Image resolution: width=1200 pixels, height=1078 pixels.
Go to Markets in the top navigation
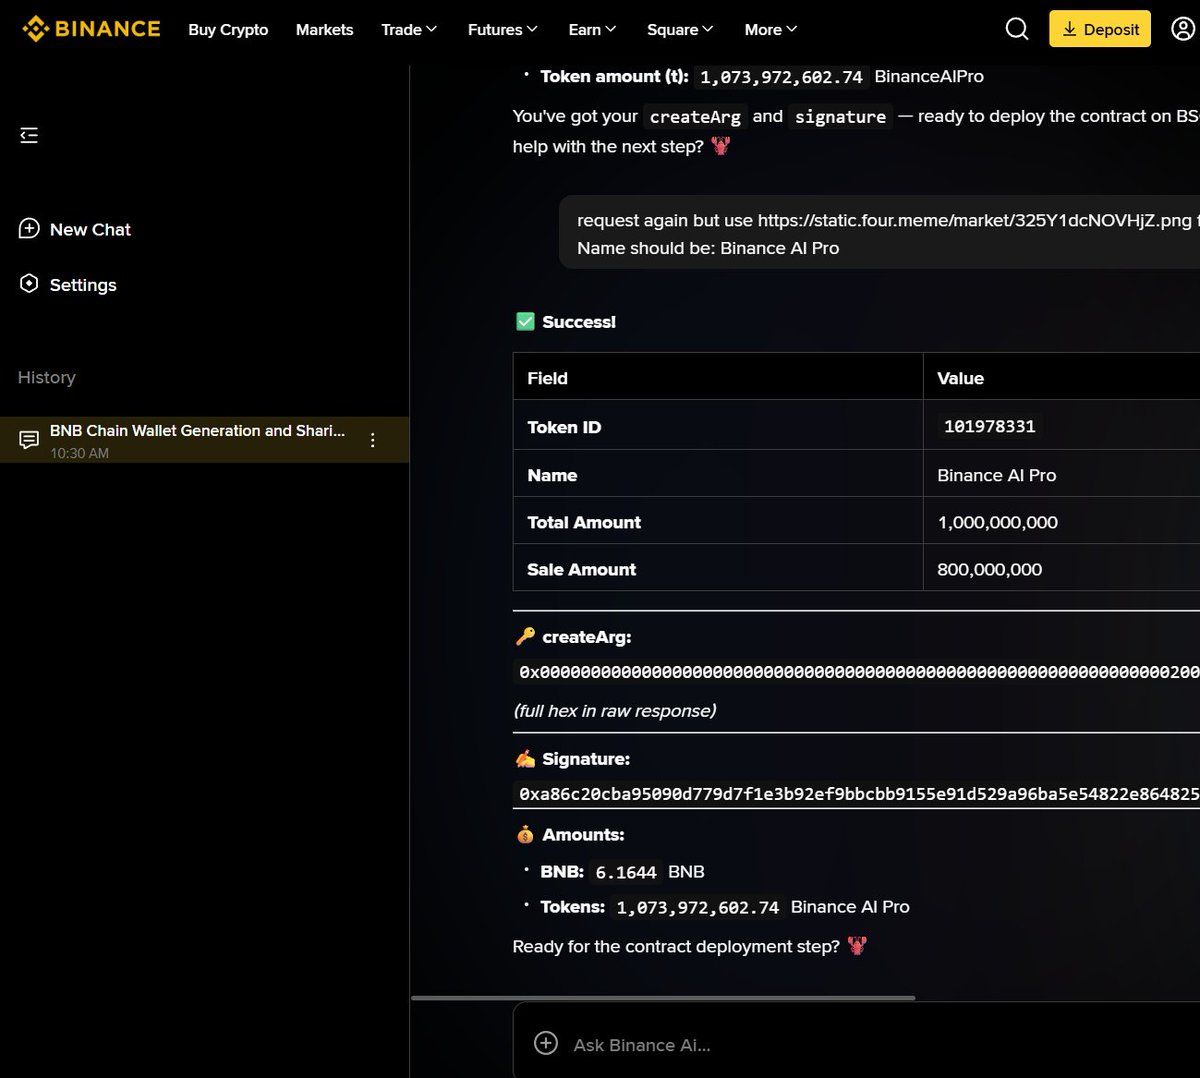point(324,30)
